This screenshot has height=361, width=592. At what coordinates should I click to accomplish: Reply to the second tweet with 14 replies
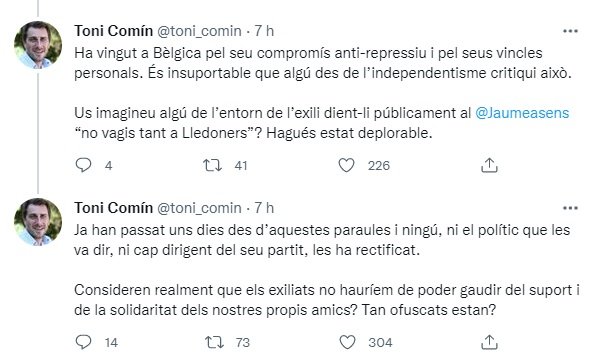click(x=83, y=342)
